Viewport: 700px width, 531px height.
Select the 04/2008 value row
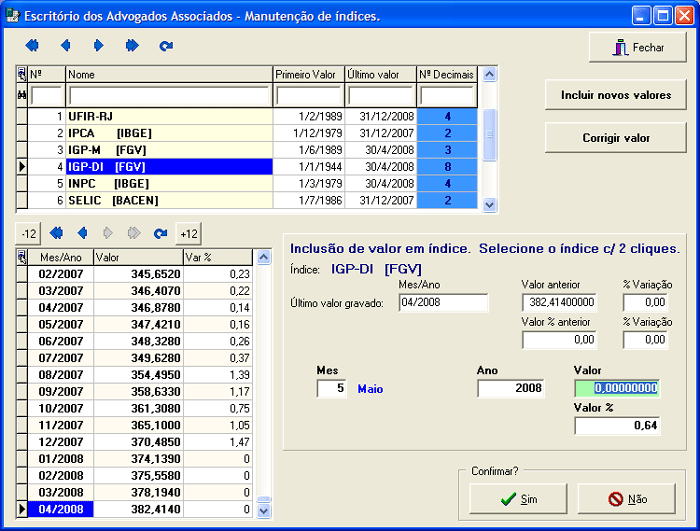(134, 509)
